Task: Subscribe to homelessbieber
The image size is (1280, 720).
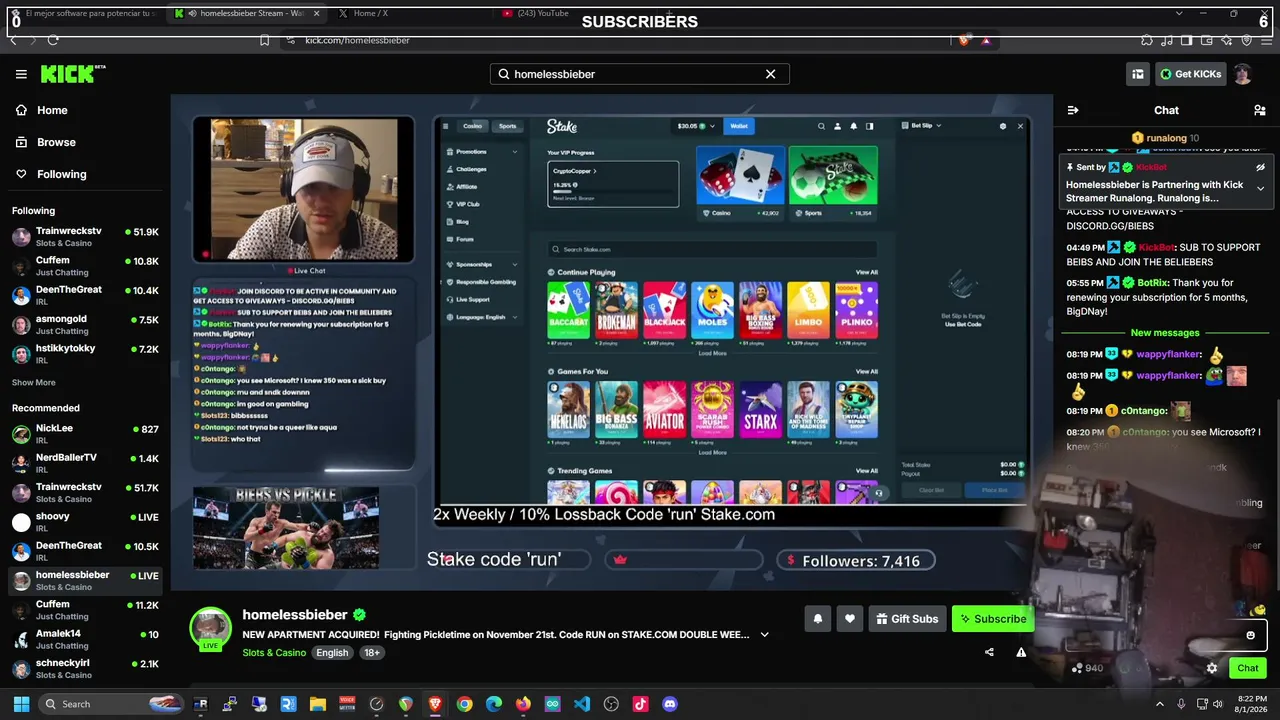Action: tap(993, 619)
